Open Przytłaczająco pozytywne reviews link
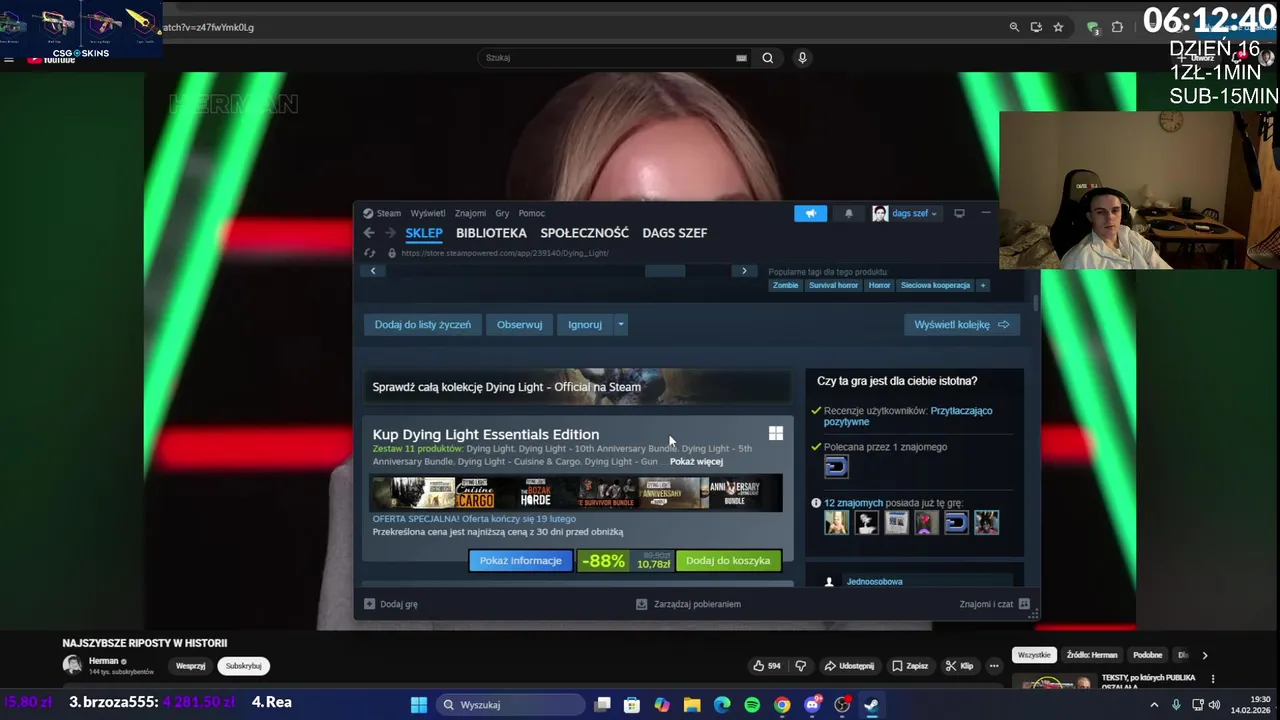The image size is (1280, 720). [908, 416]
